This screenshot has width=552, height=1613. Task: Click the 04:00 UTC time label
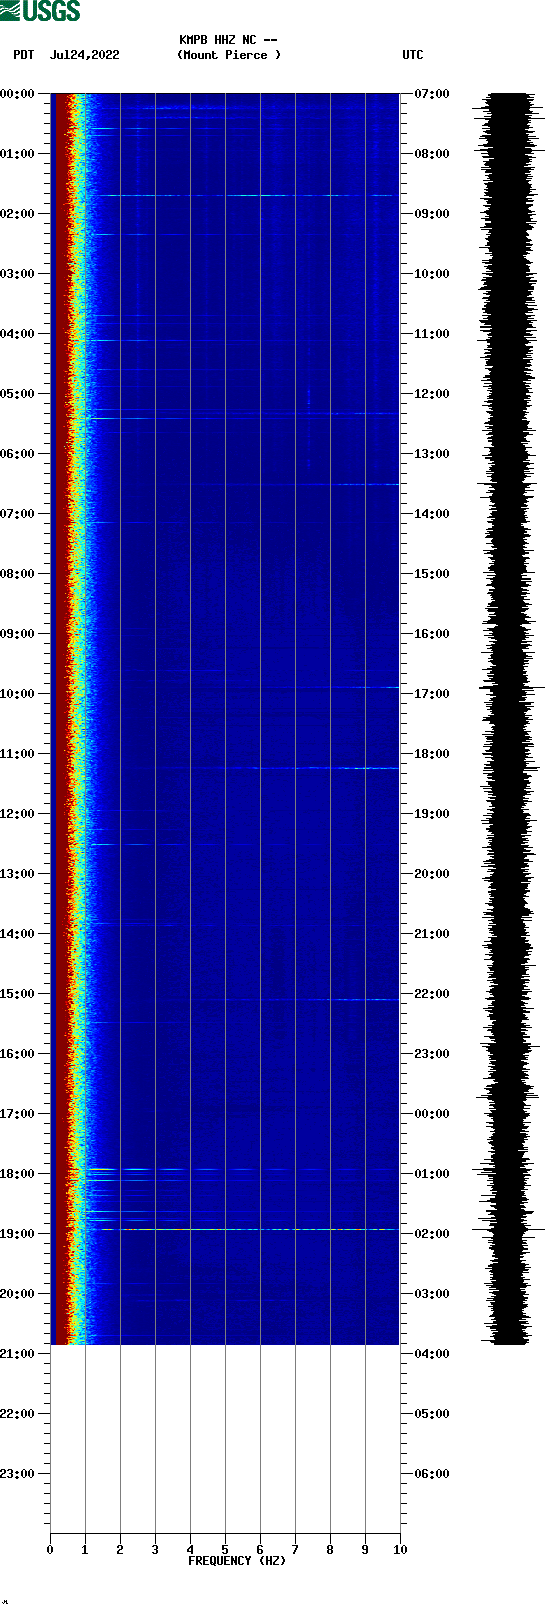point(432,1354)
